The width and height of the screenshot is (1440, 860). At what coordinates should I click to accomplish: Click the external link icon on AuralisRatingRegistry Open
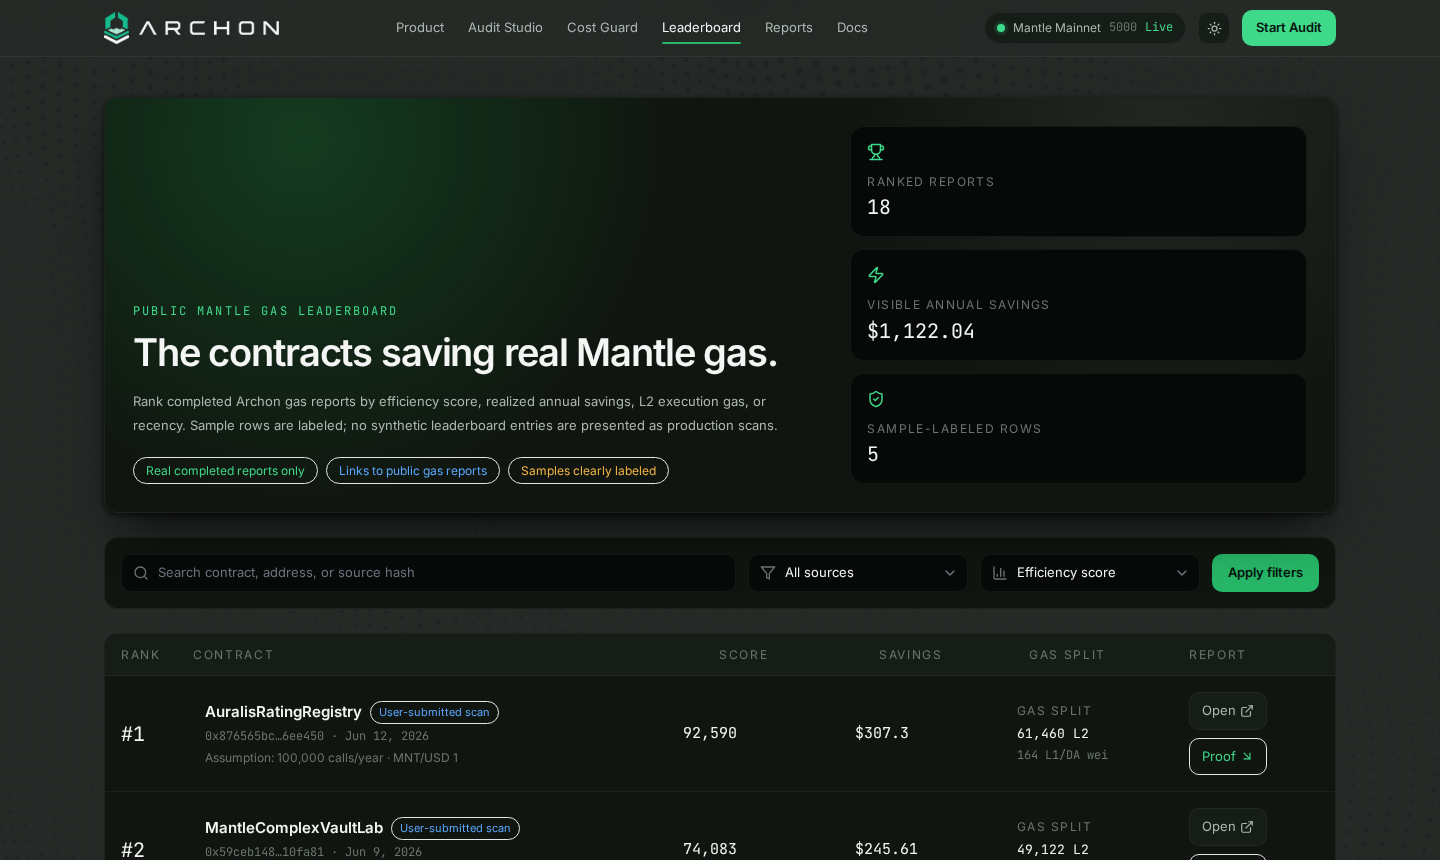click(x=1247, y=711)
